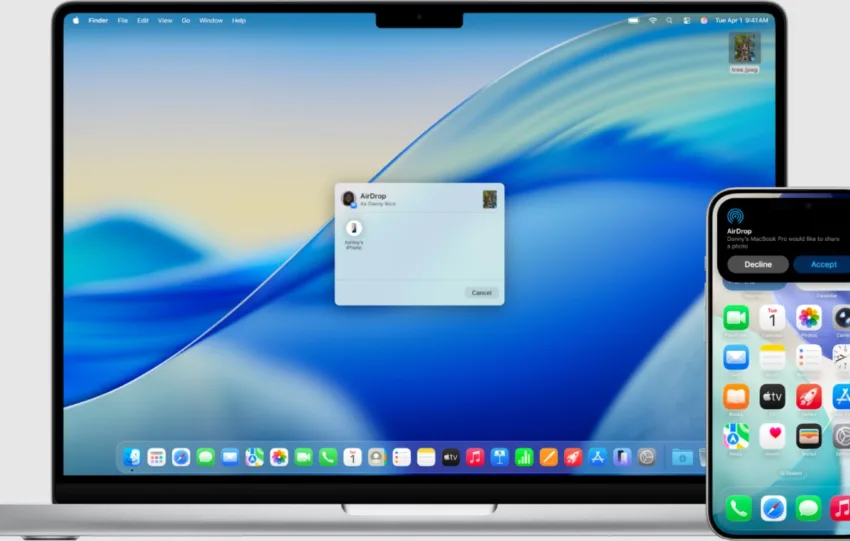Open the Edit menu
The image size is (850, 541).
point(143,20)
